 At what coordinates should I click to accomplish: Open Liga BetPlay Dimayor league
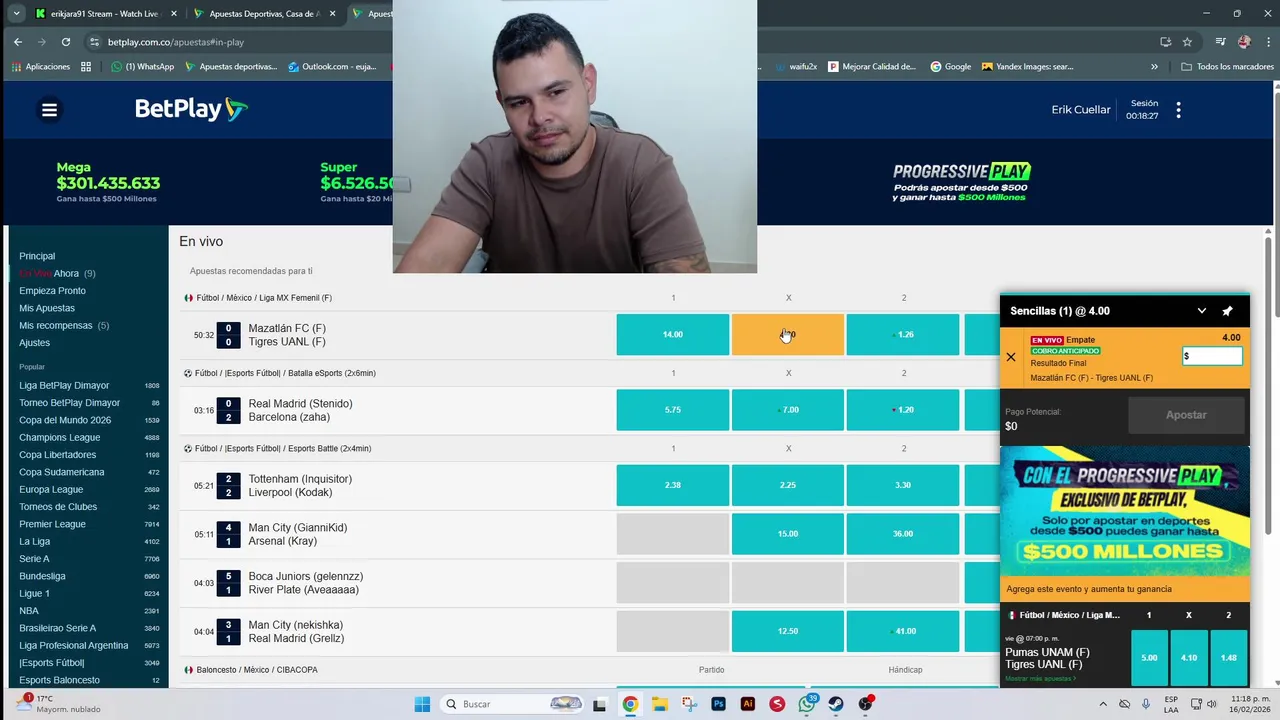coord(64,385)
